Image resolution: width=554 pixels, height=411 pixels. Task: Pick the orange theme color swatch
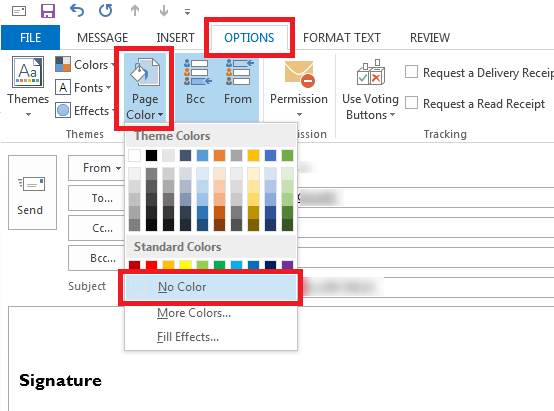pos(219,155)
